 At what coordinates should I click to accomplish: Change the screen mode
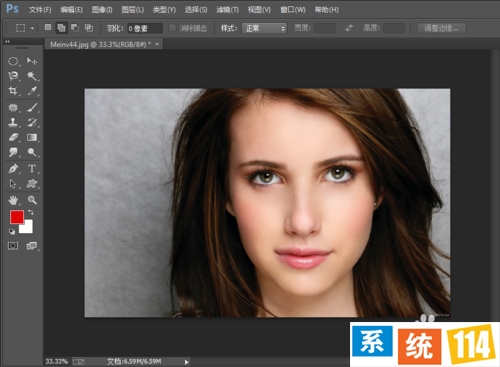coord(32,246)
